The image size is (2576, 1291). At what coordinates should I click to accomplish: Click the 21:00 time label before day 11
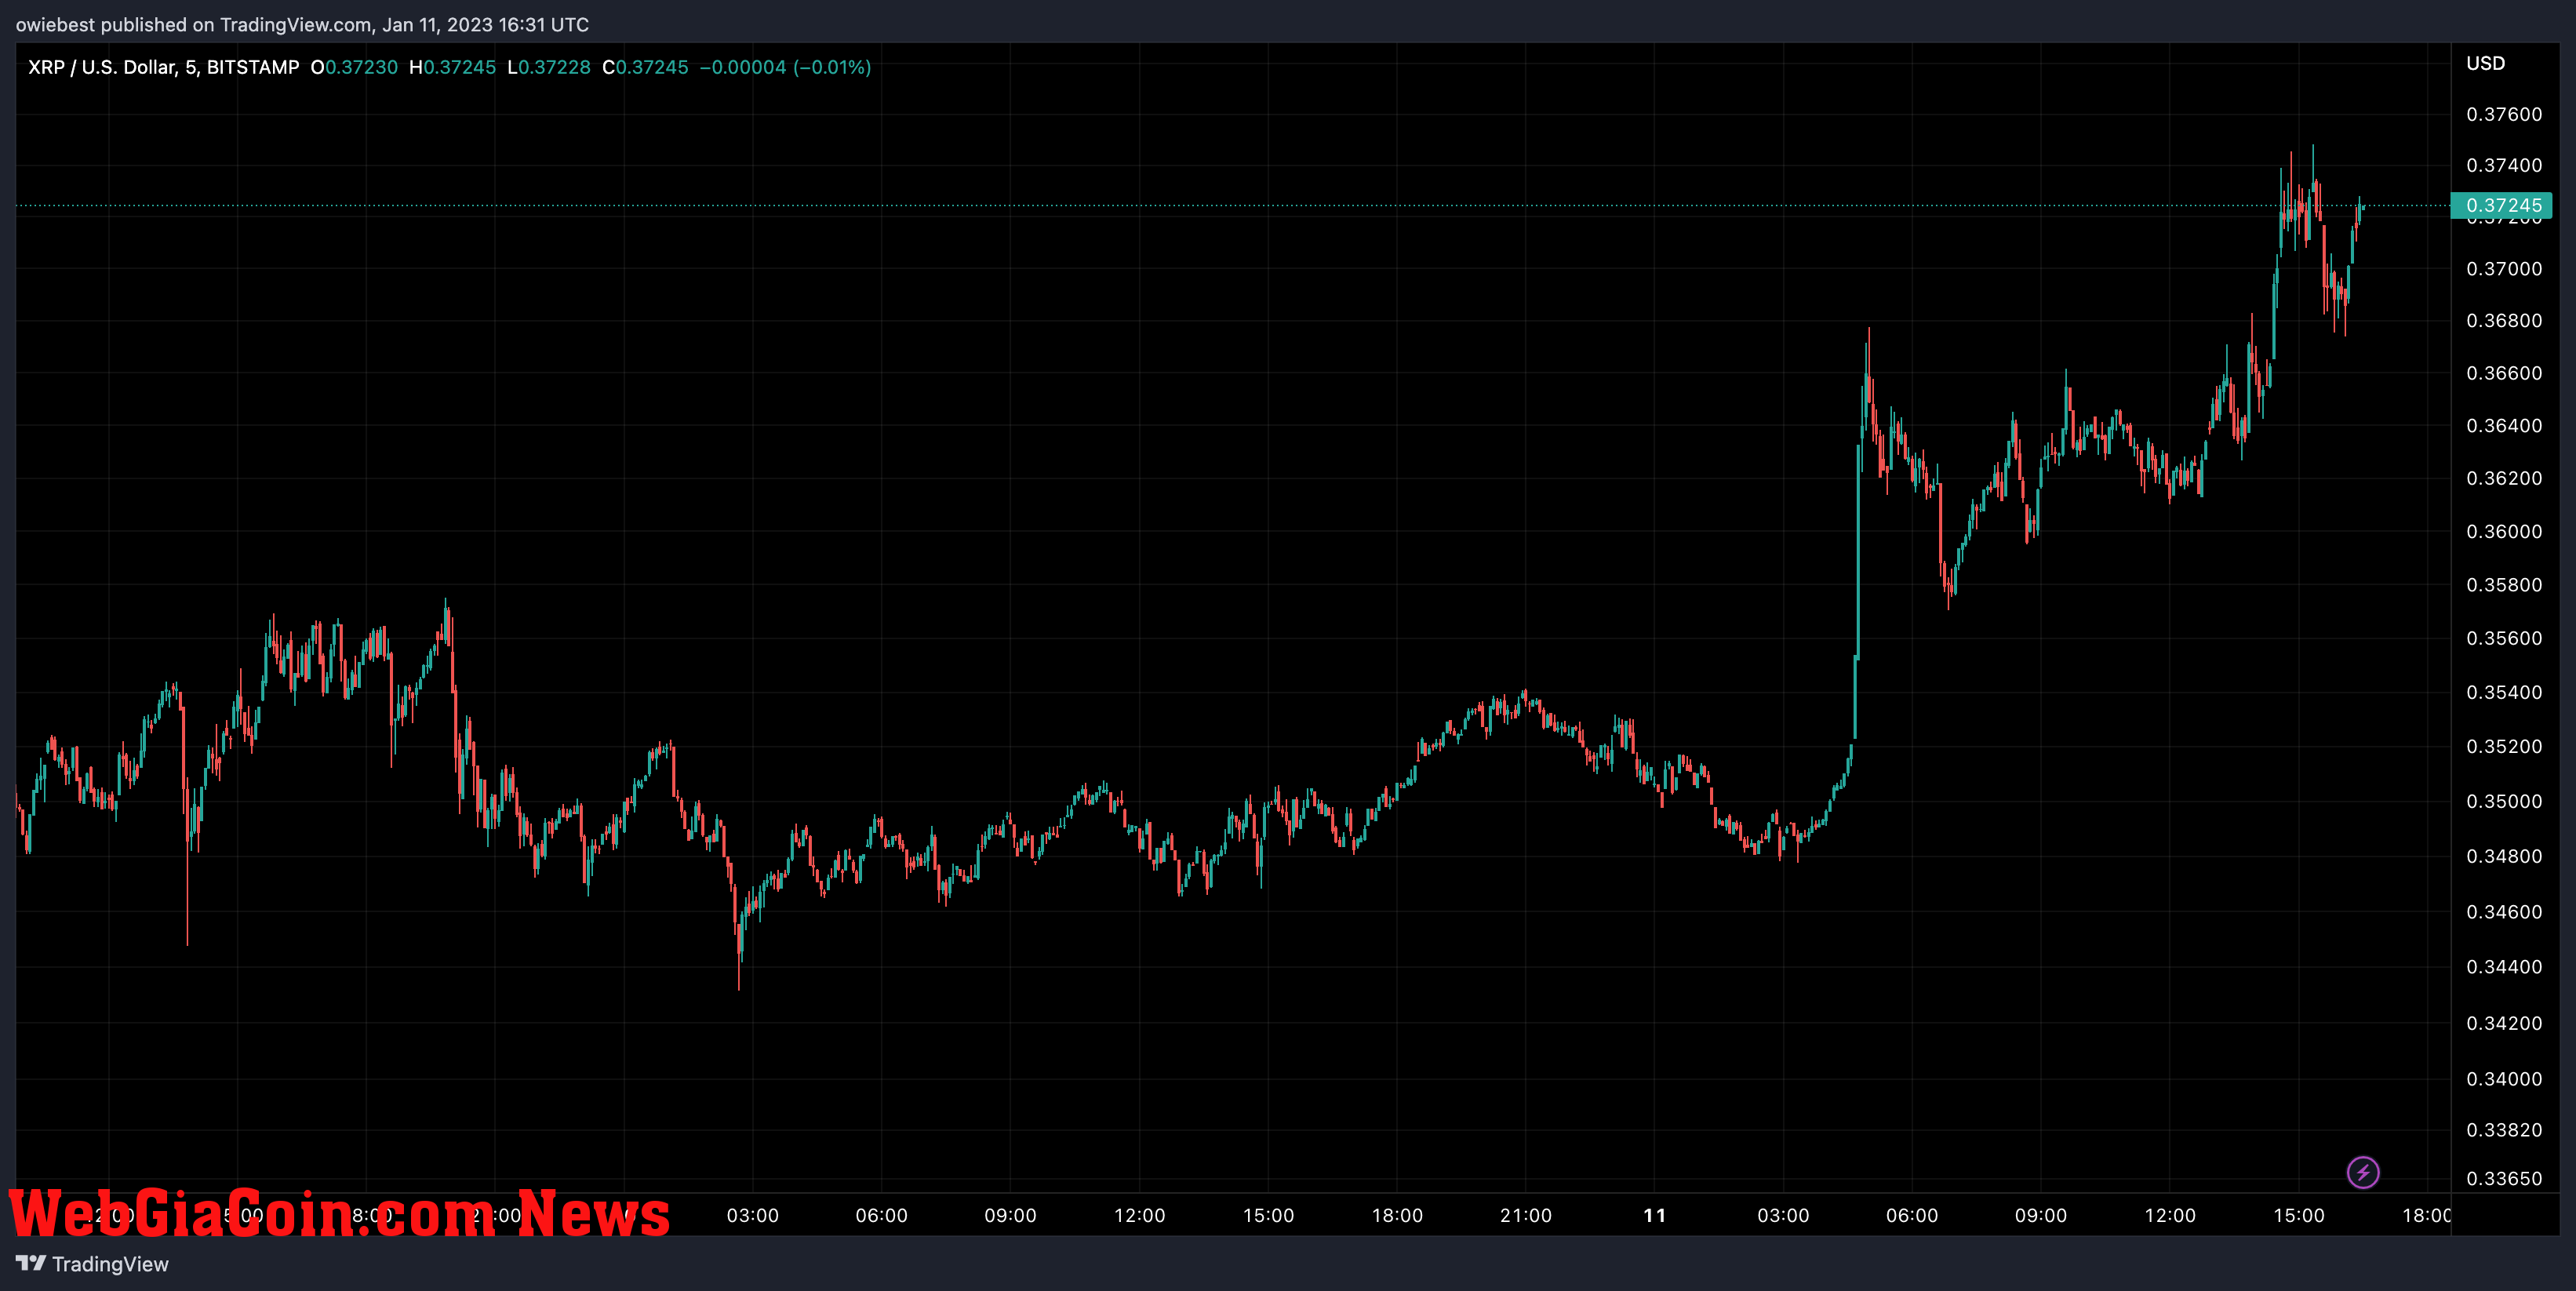1526,1215
